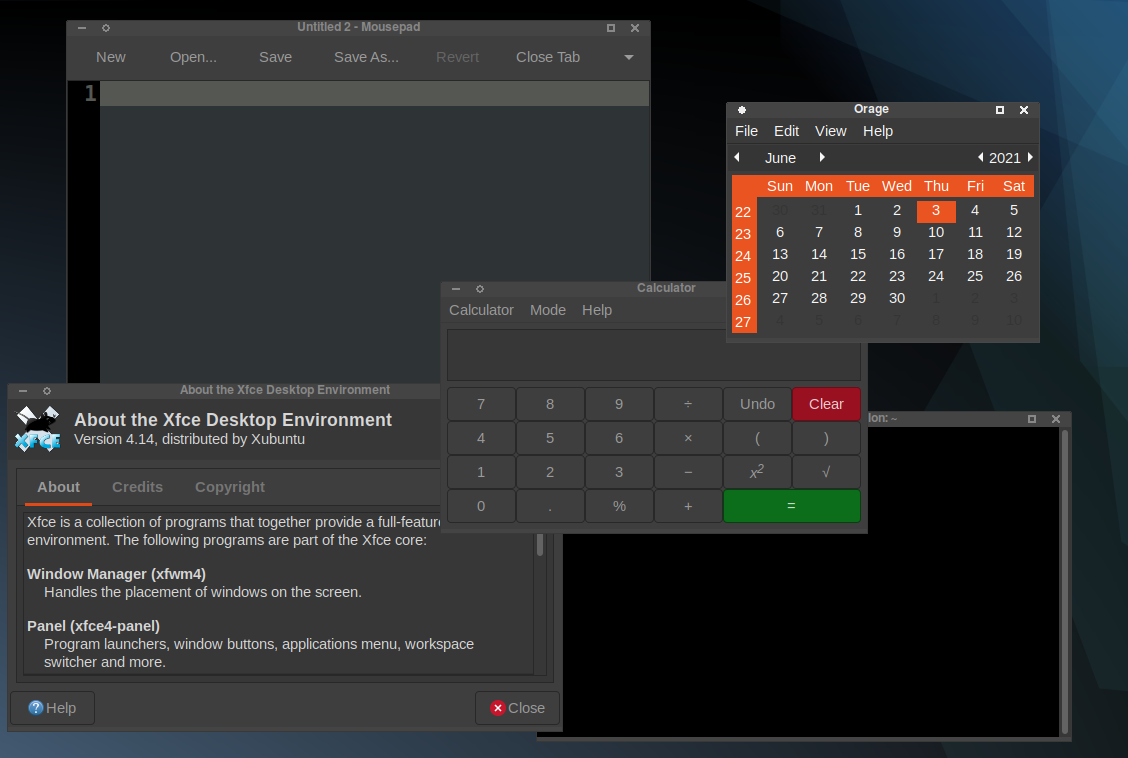Go to previous month in Orage

737,157
